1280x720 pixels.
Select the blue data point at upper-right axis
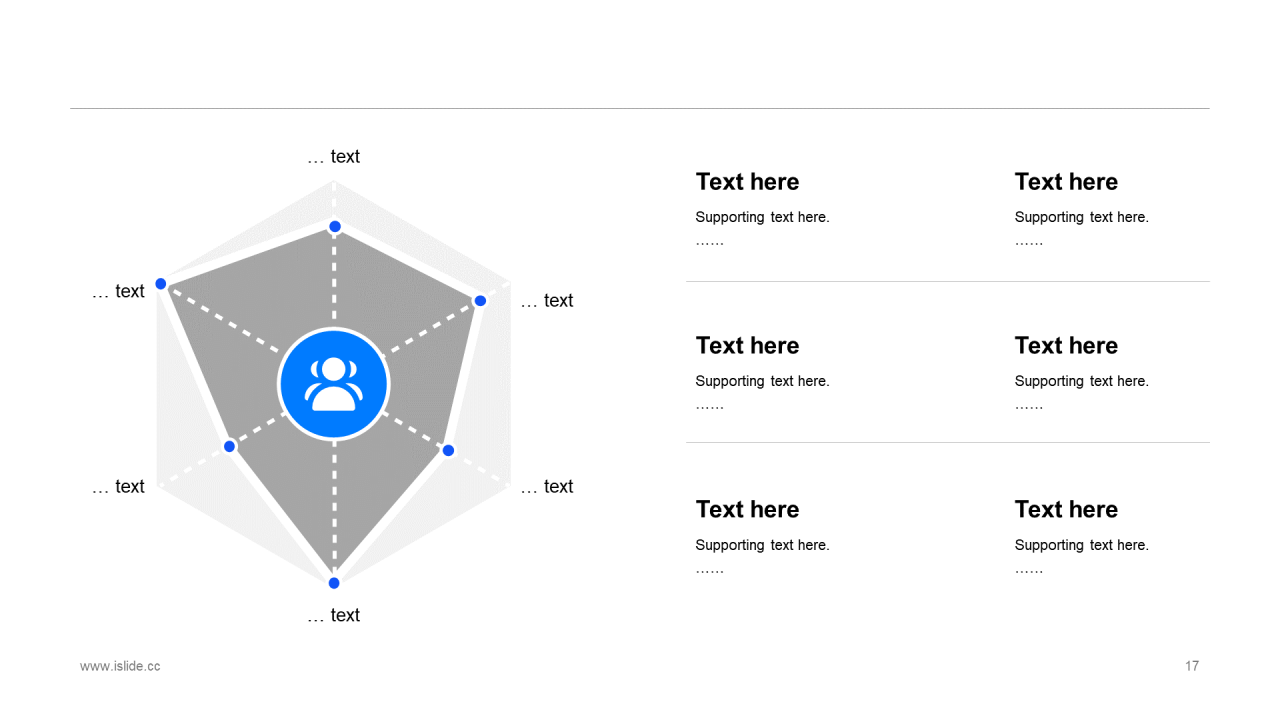pos(480,301)
